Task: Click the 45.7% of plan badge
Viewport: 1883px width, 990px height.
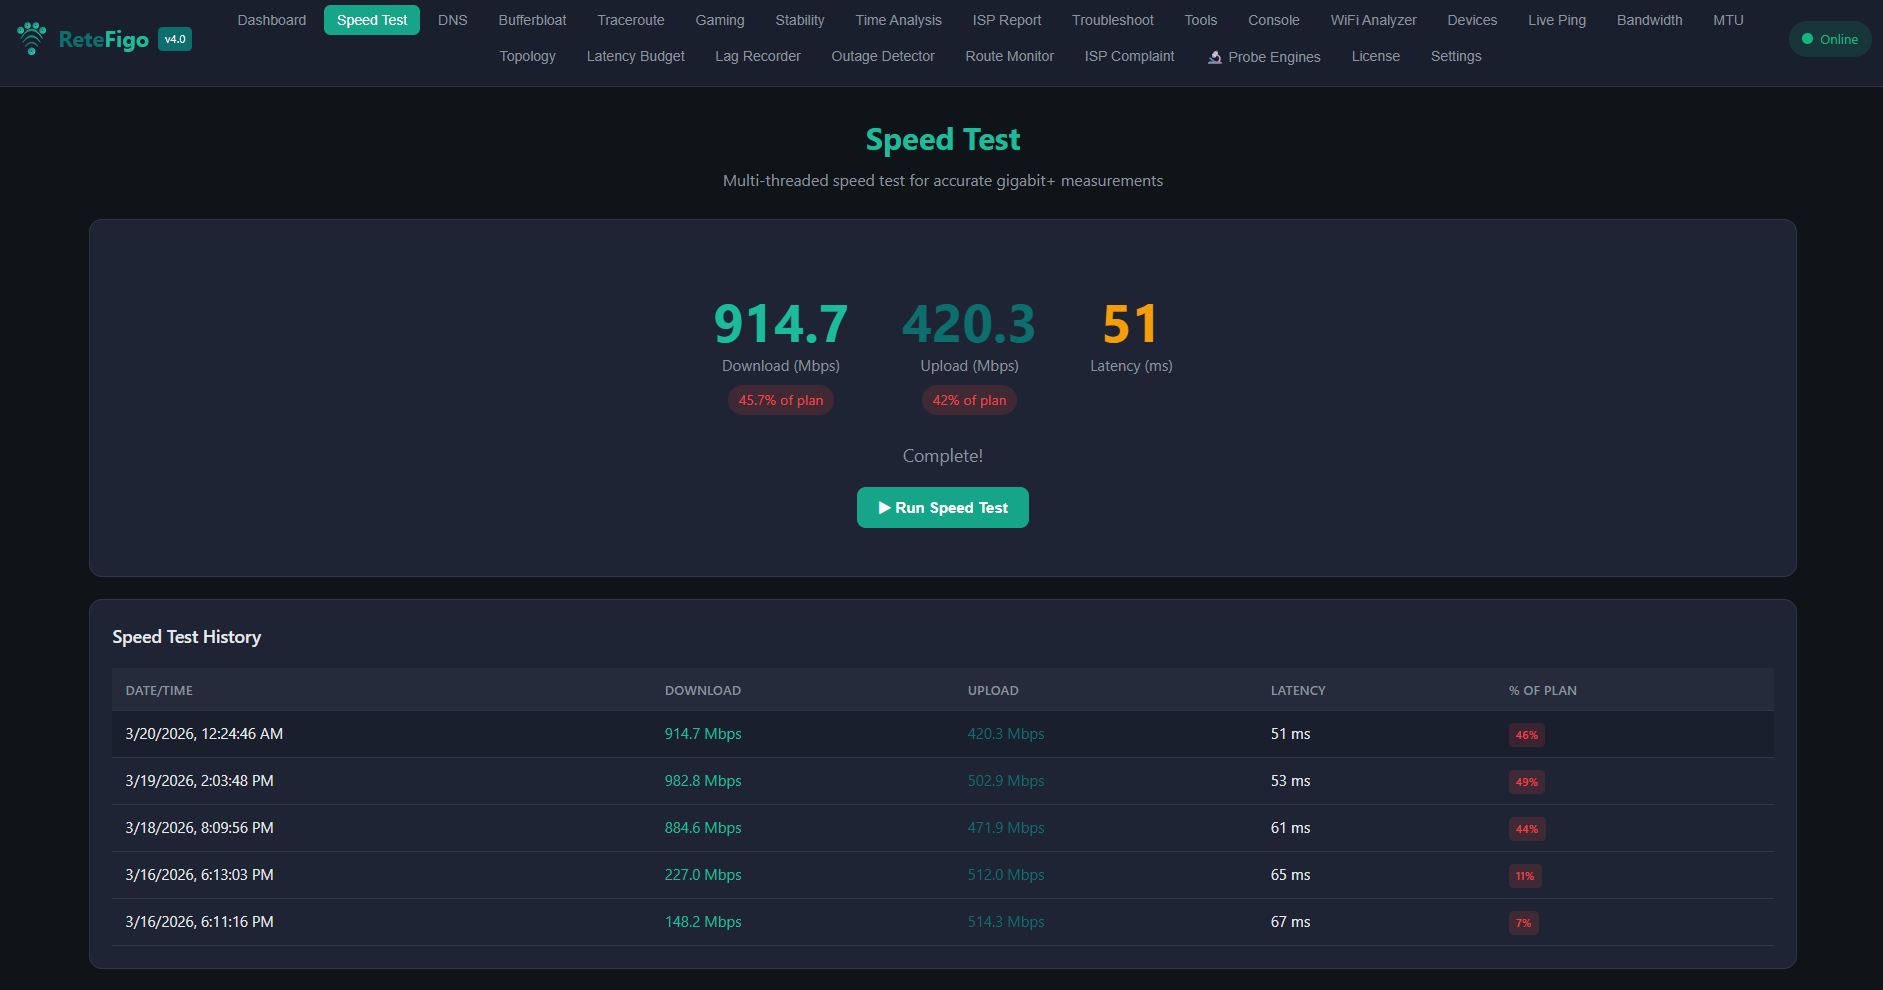Action: 780,400
